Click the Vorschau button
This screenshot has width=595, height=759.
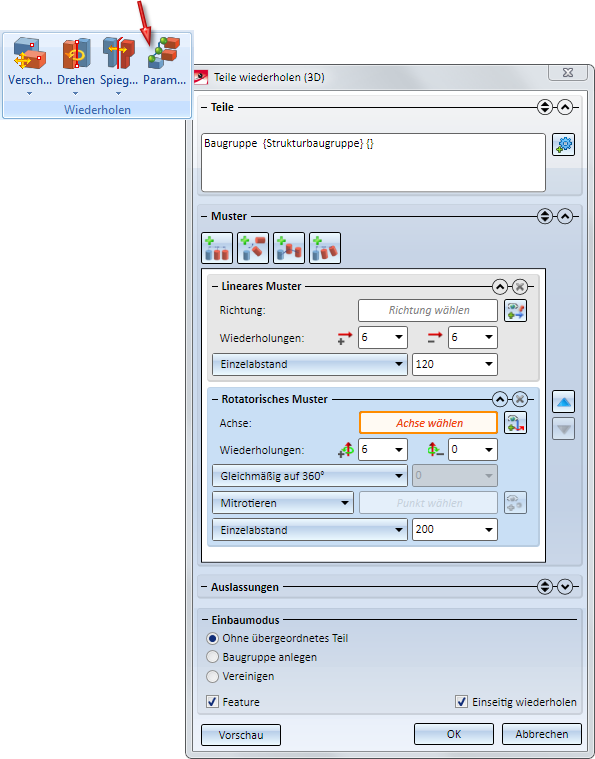241,735
